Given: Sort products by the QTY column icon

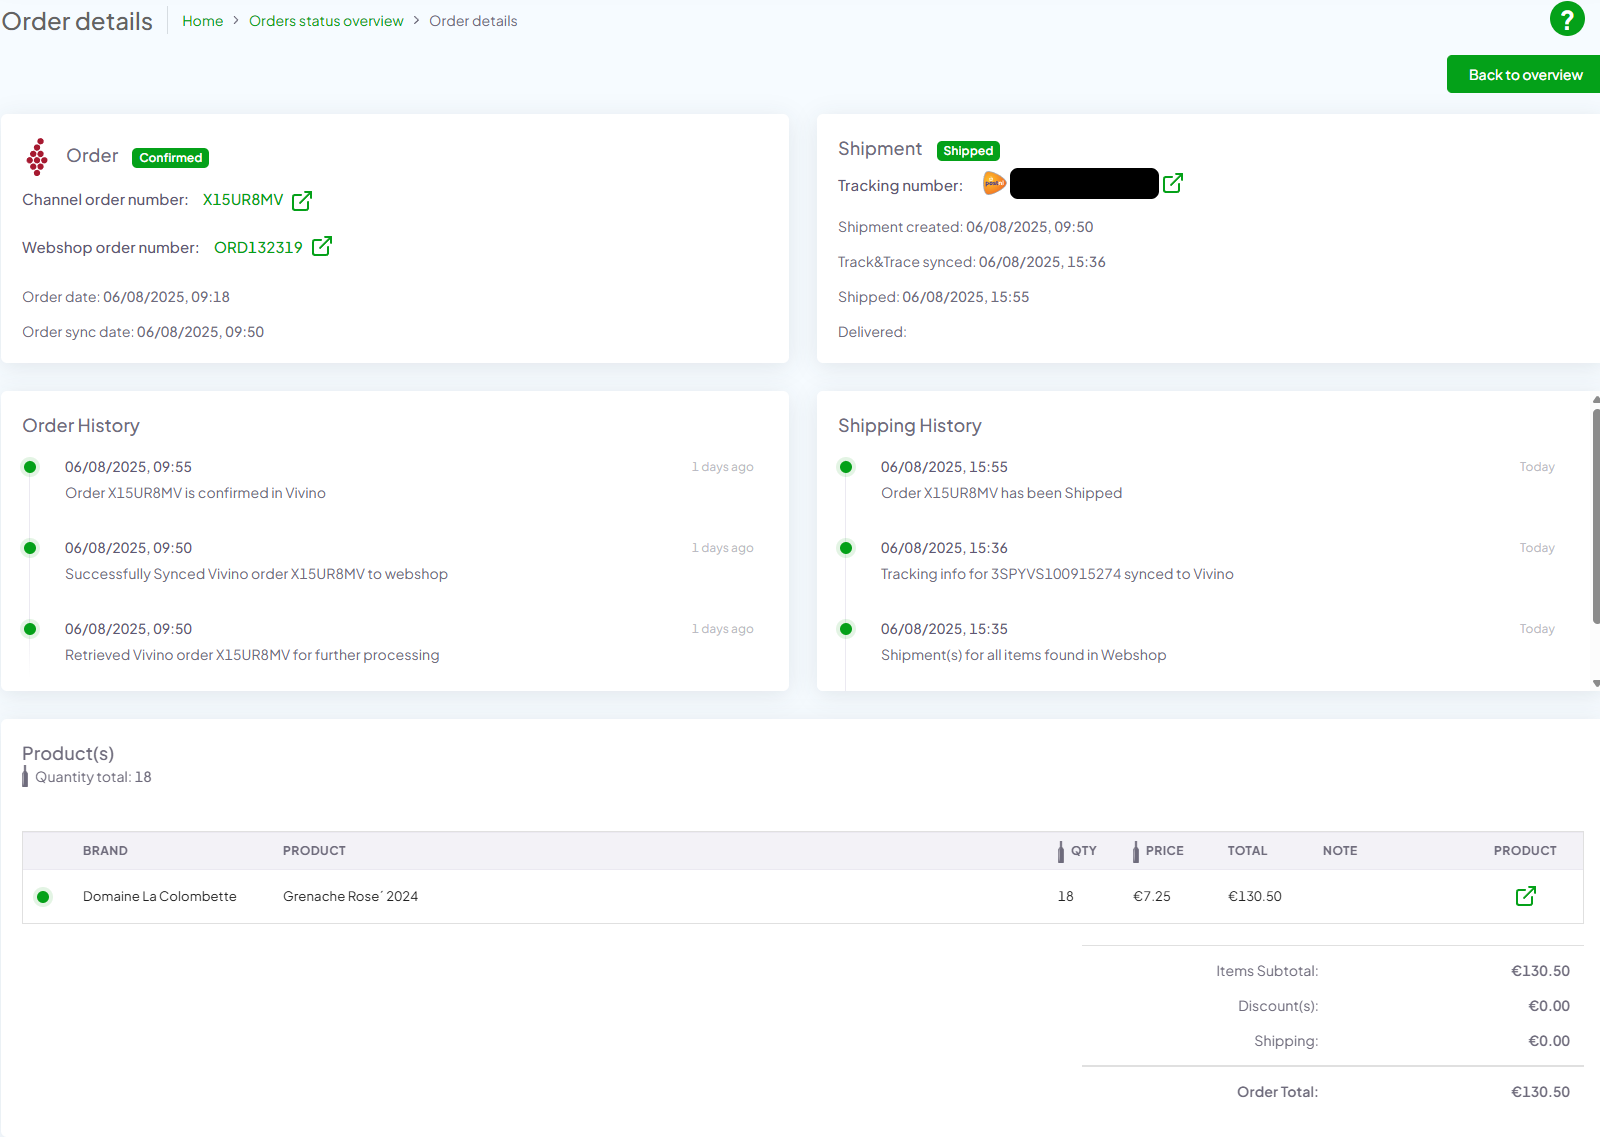Looking at the screenshot, I should click(x=1060, y=851).
